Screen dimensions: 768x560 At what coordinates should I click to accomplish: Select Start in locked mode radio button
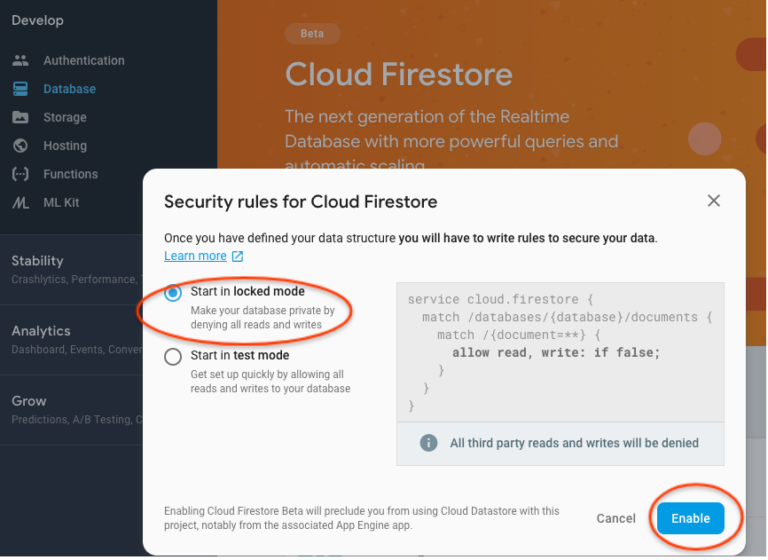point(173,293)
